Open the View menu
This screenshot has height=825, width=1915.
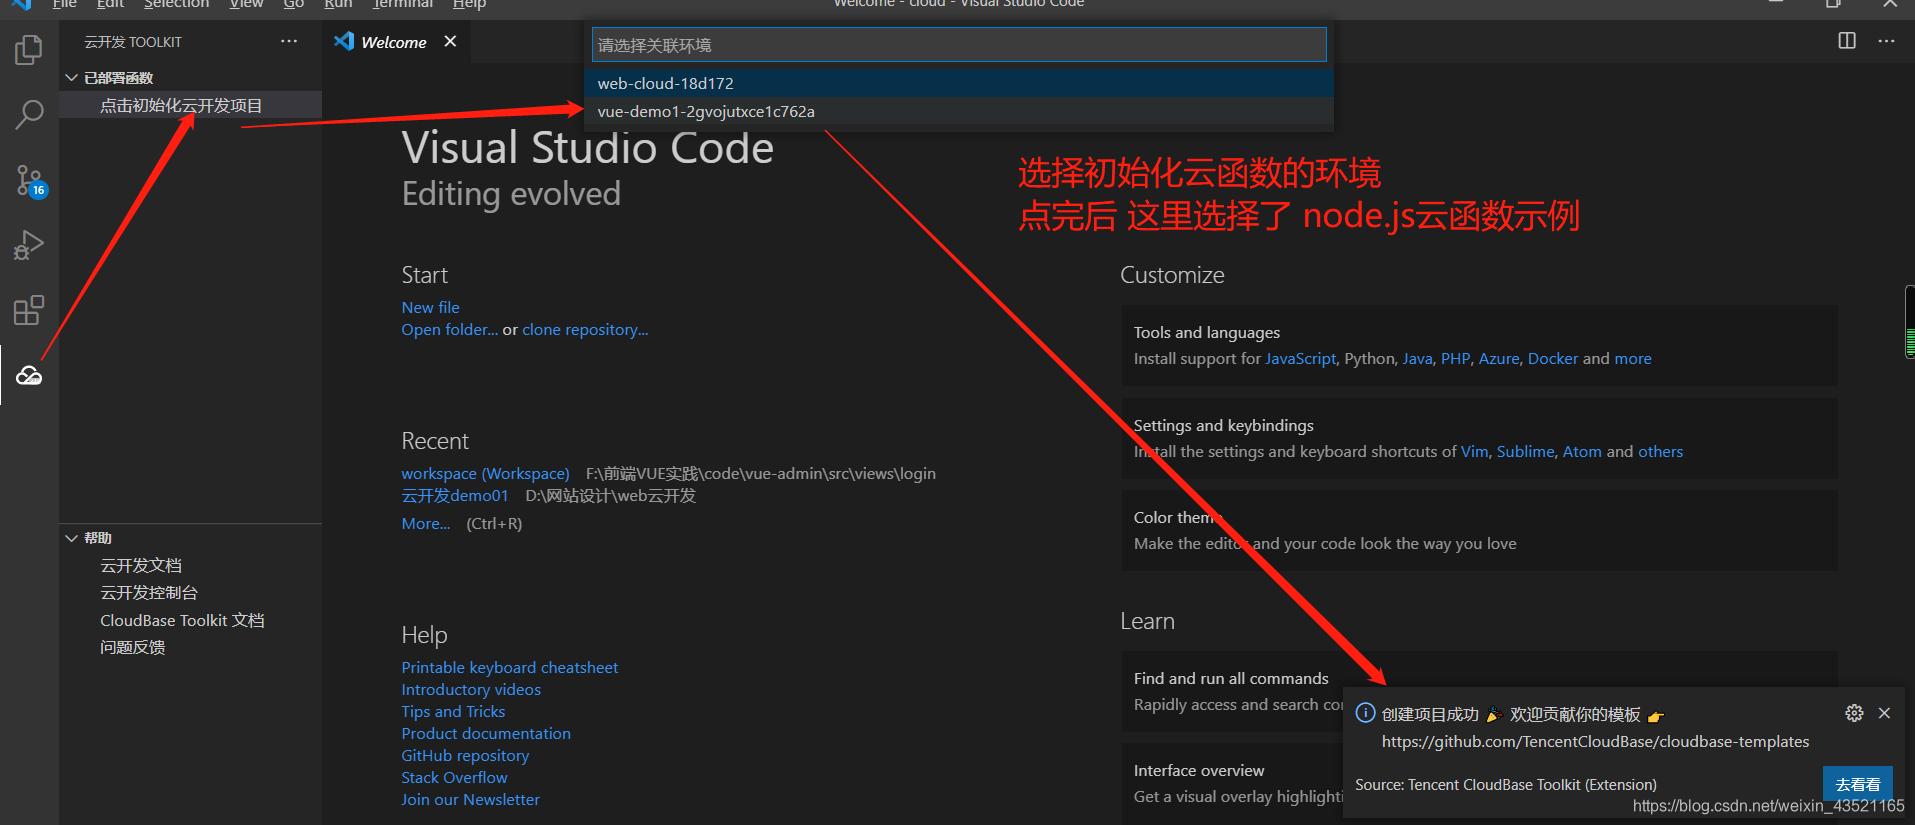pyautogui.click(x=246, y=4)
